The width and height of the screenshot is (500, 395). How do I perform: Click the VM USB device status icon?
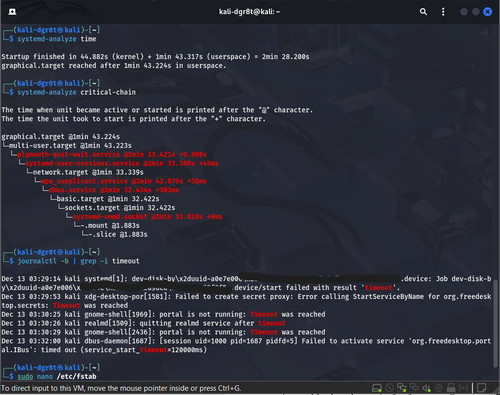(439, 388)
